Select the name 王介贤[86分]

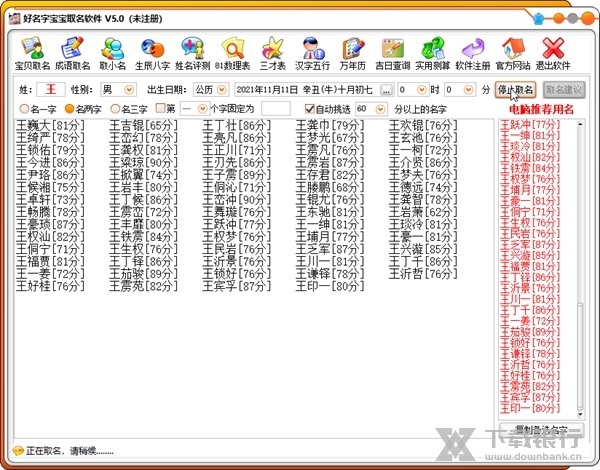click(x=423, y=162)
